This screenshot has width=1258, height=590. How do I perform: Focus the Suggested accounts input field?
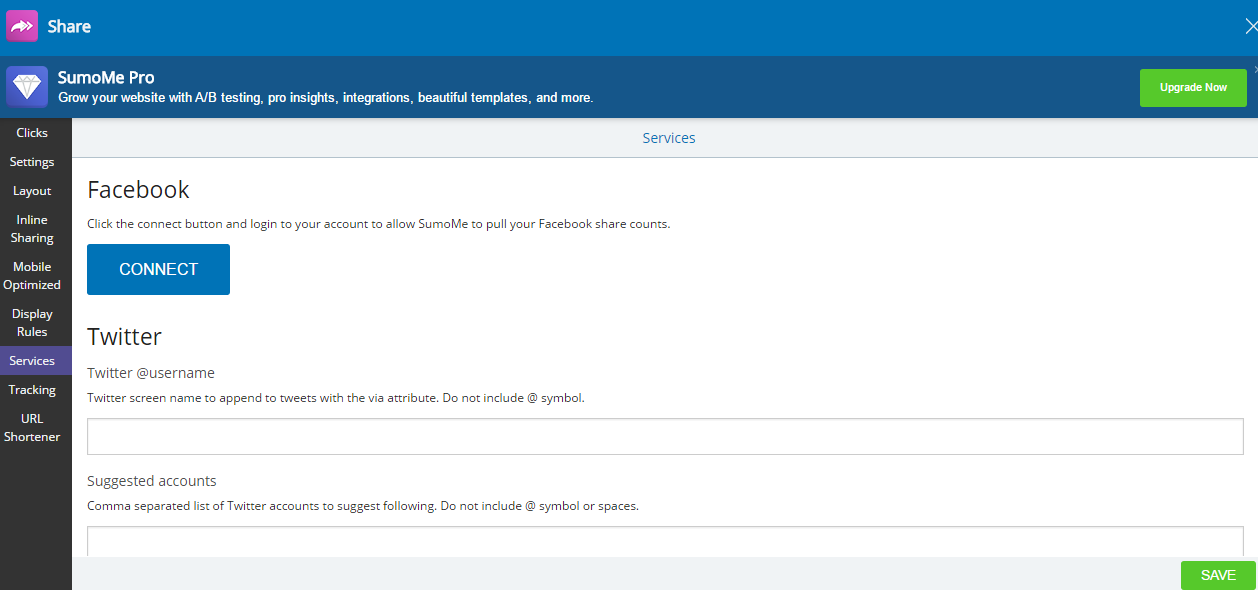pyautogui.click(x=665, y=542)
